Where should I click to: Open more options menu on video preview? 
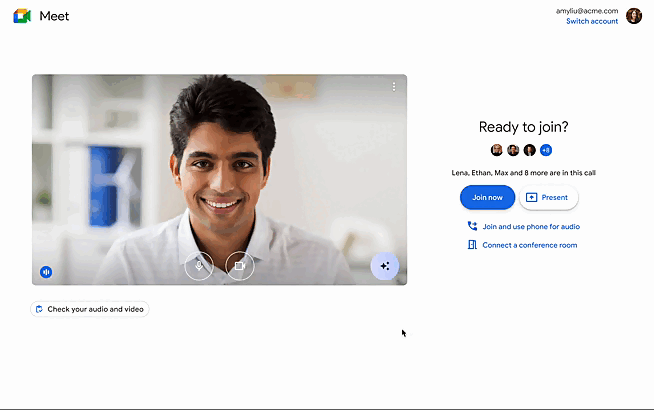coord(394,87)
